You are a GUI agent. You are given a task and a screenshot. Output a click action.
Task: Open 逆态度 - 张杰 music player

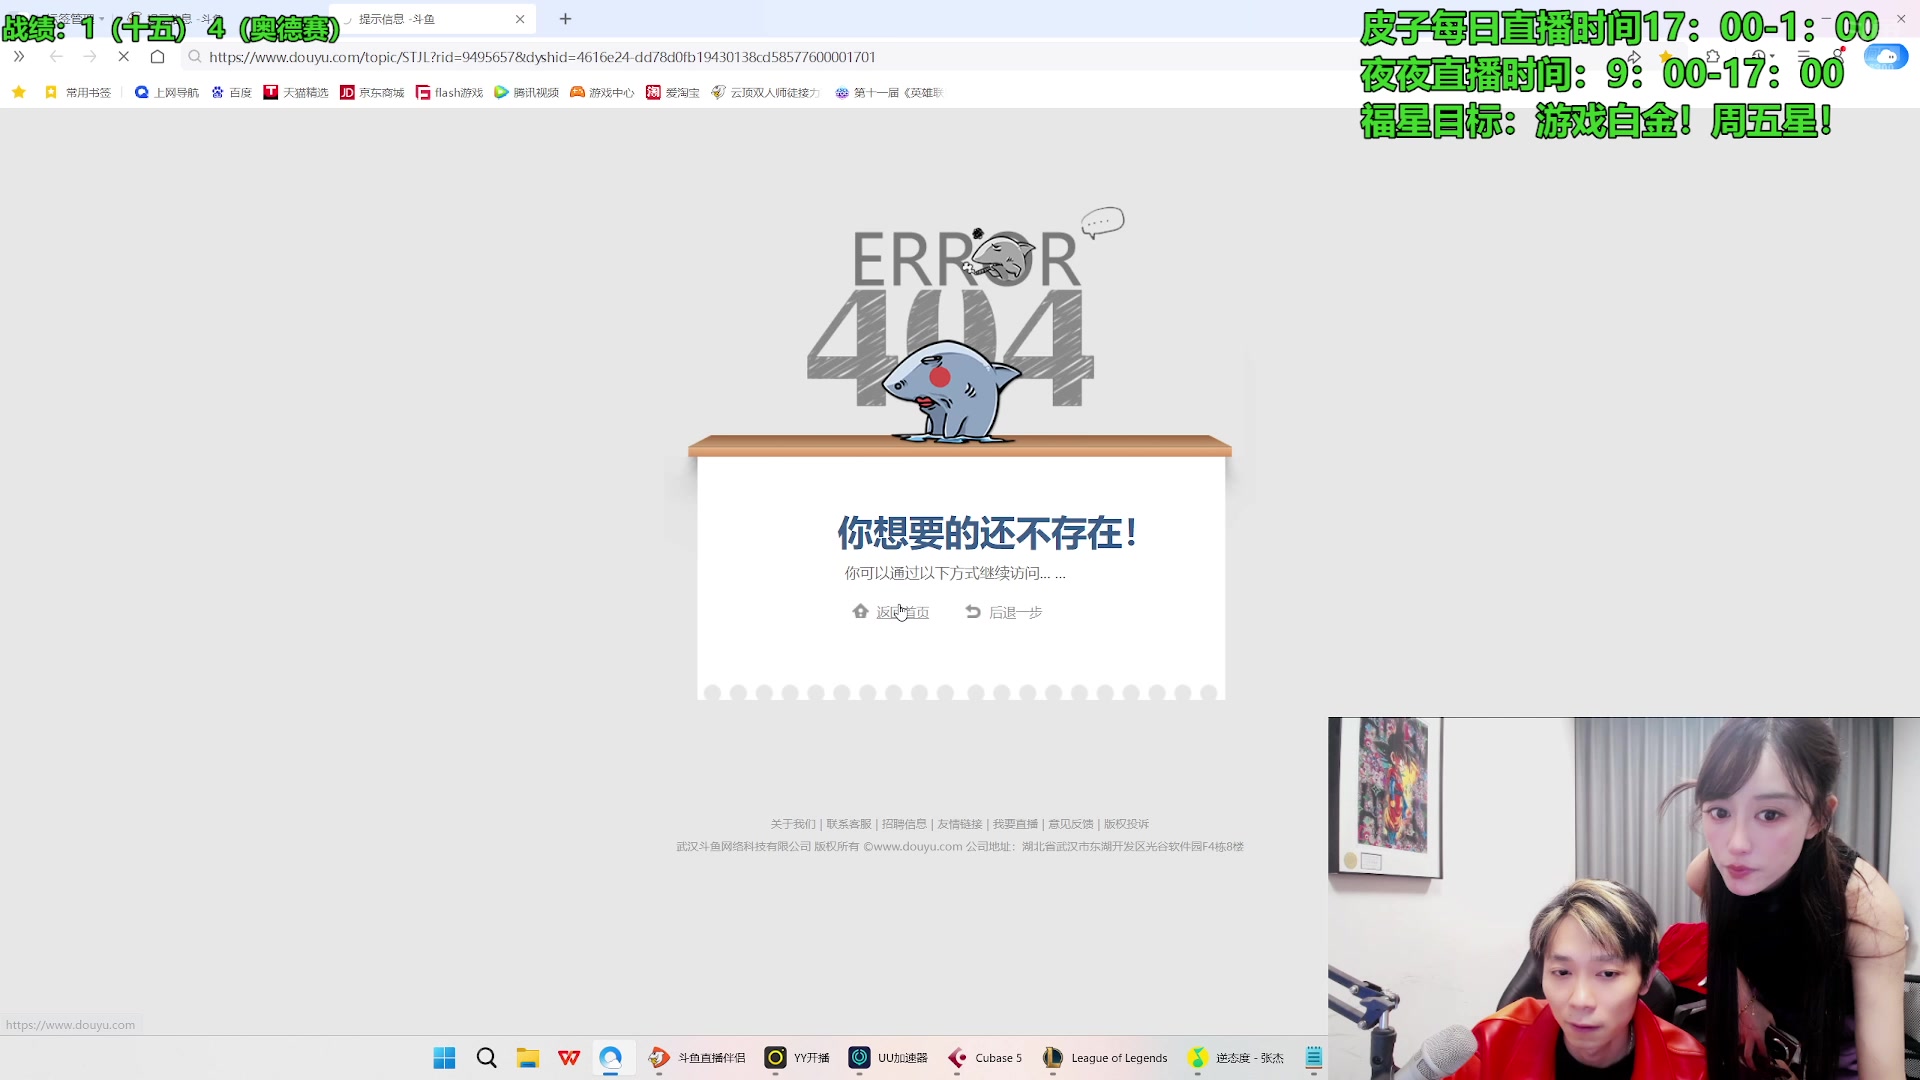pyautogui.click(x=1236, y=1058)
